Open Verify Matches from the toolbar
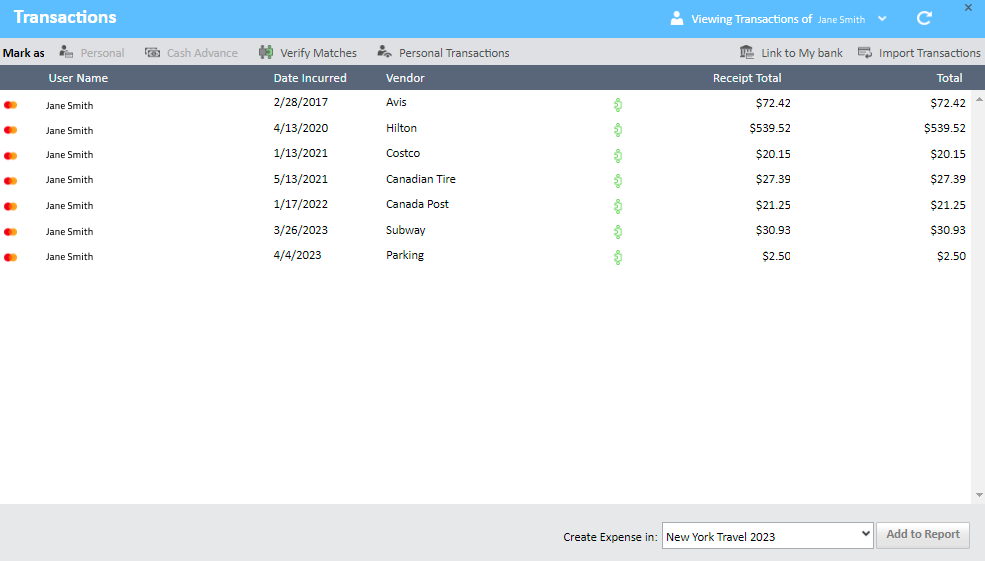 (307, 53)
